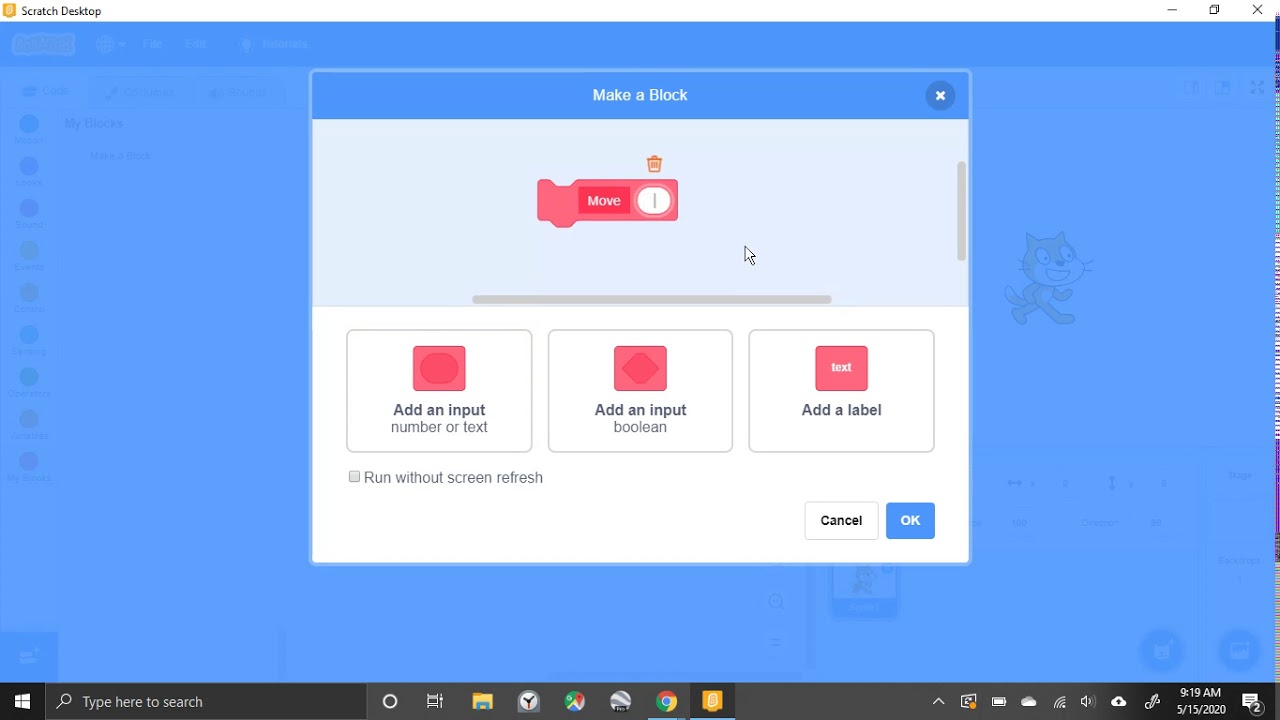Open Task View on the taskbar

435,702
